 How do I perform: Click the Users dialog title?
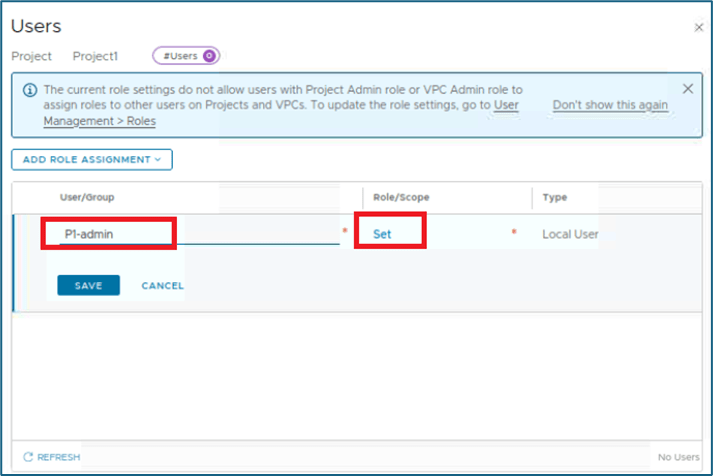point(36,27)
